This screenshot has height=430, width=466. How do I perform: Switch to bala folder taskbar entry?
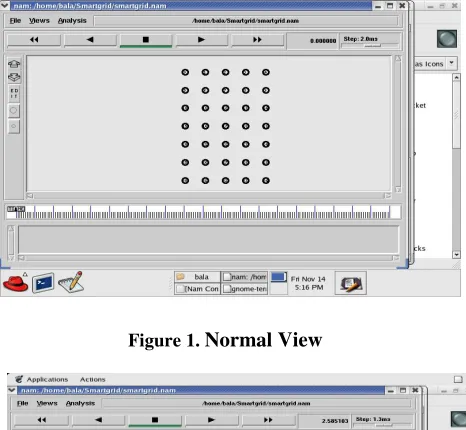(197, 277)
